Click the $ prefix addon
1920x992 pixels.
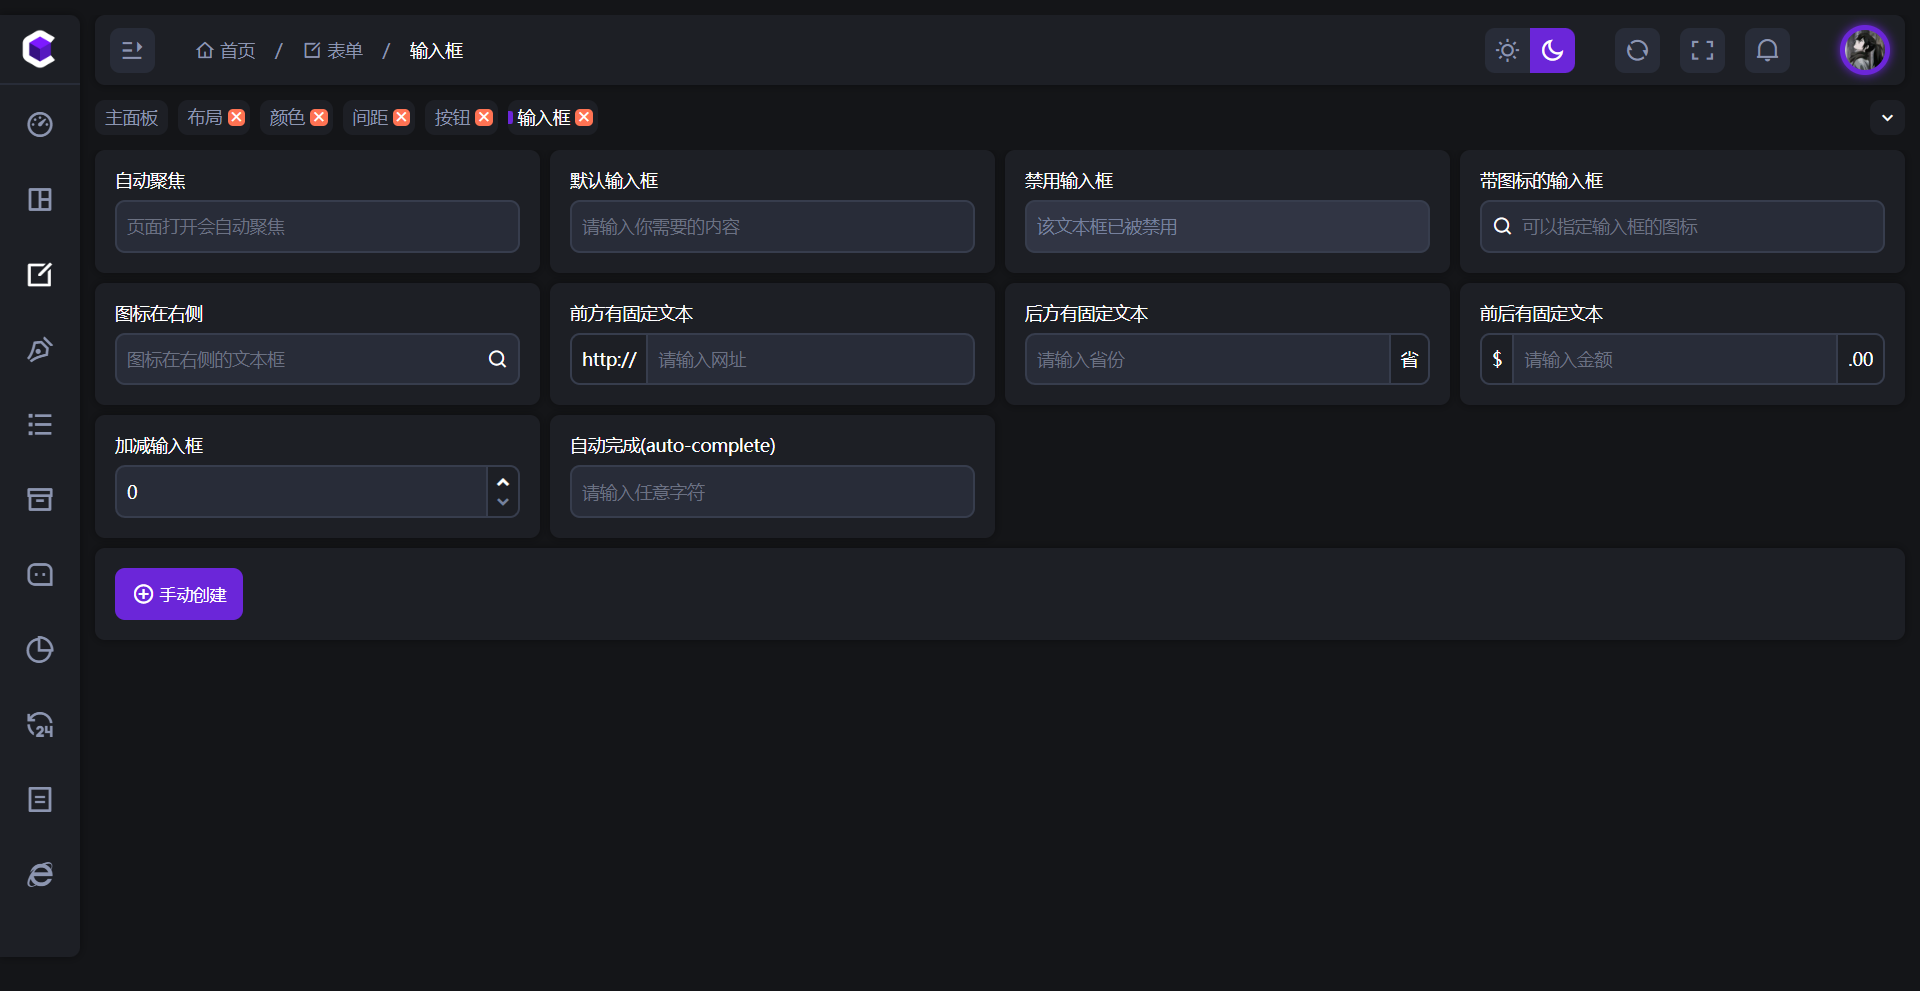point(1497,360)
